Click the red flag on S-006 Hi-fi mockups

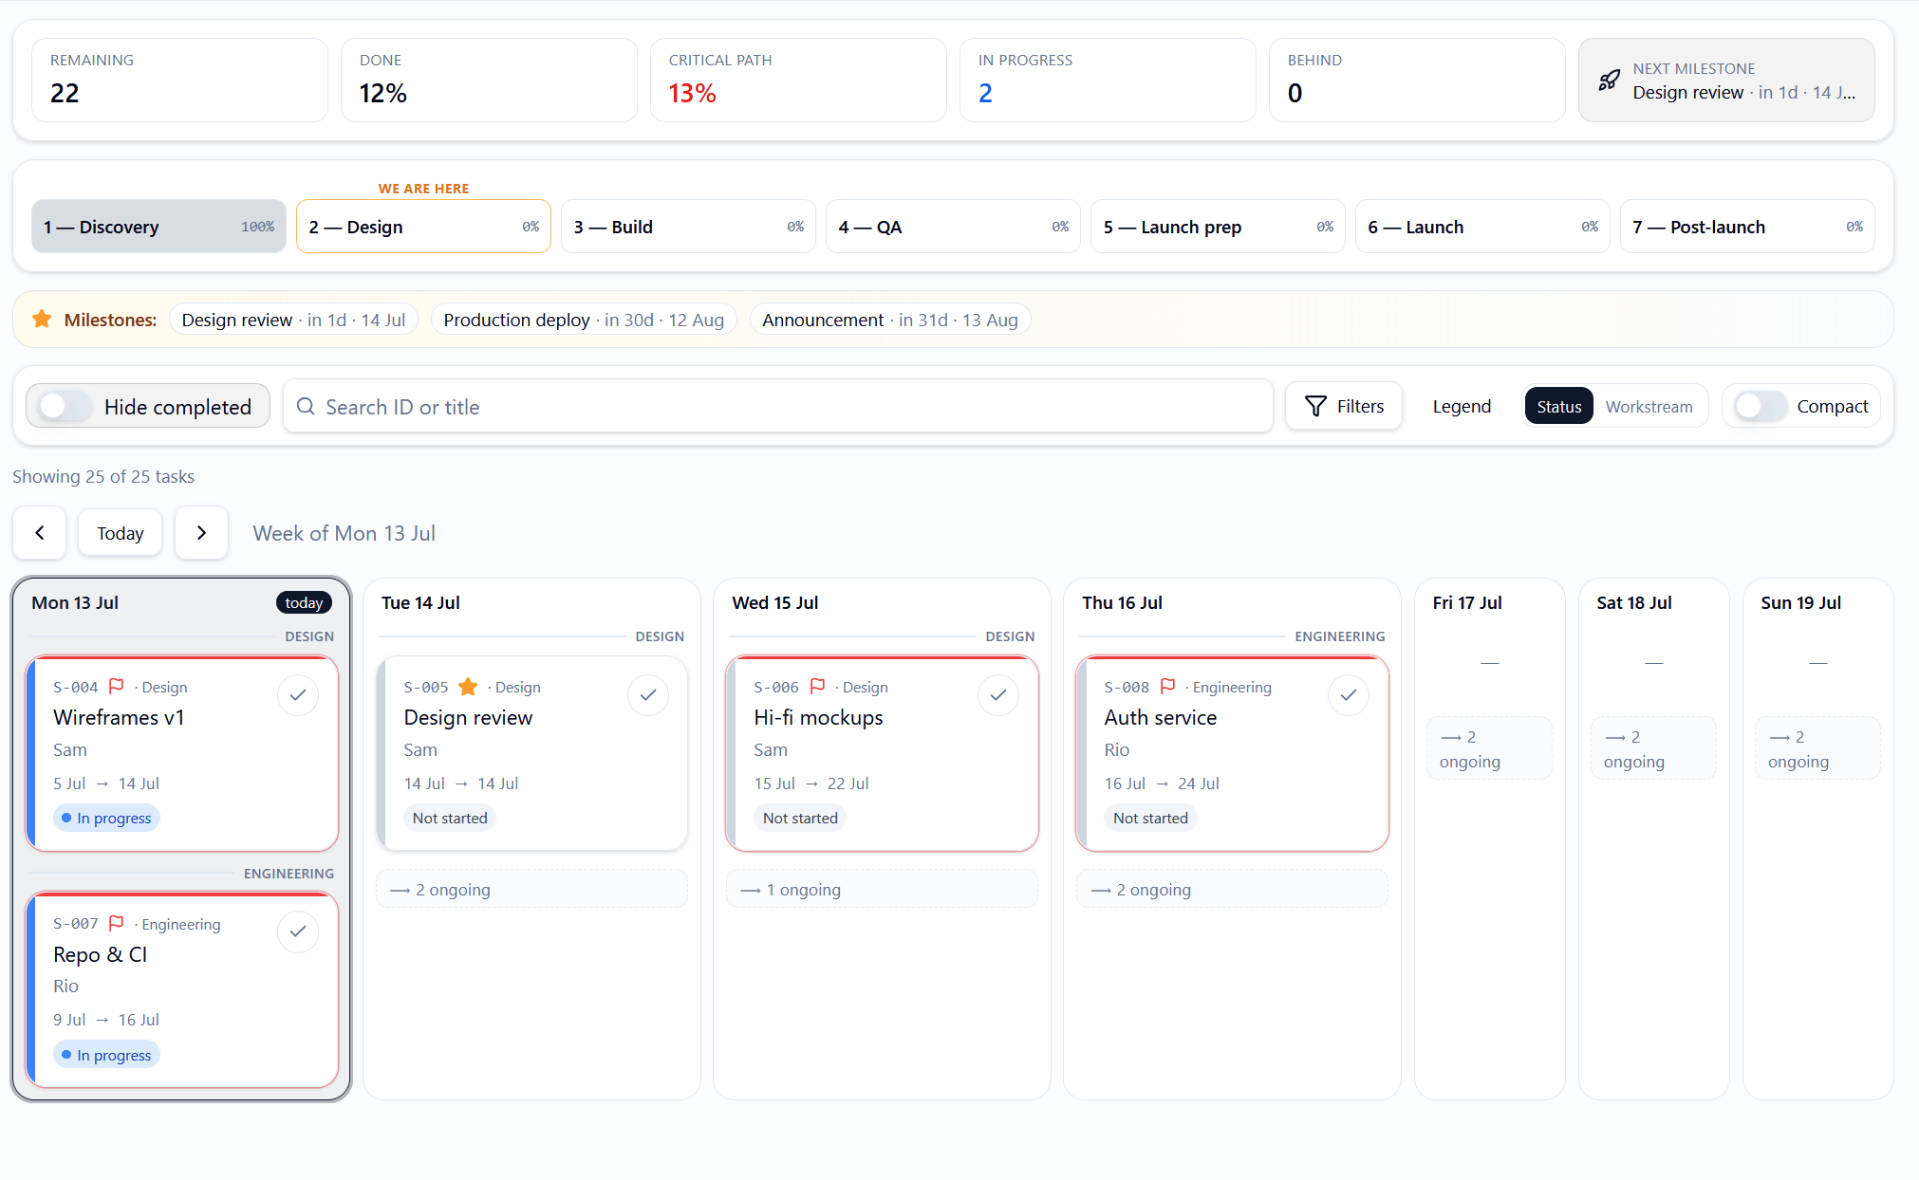pyautogui.click(x=817, y=686)
